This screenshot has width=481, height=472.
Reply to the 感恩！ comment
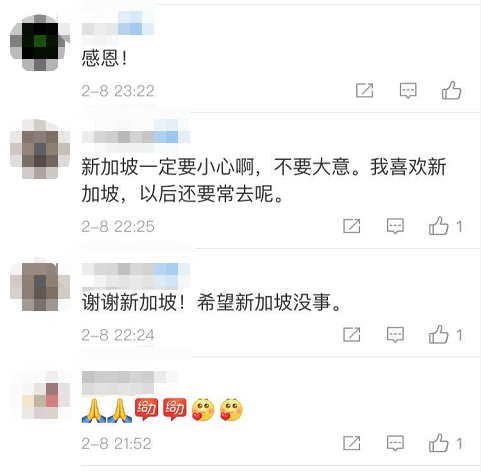click(x=408, y=90)
